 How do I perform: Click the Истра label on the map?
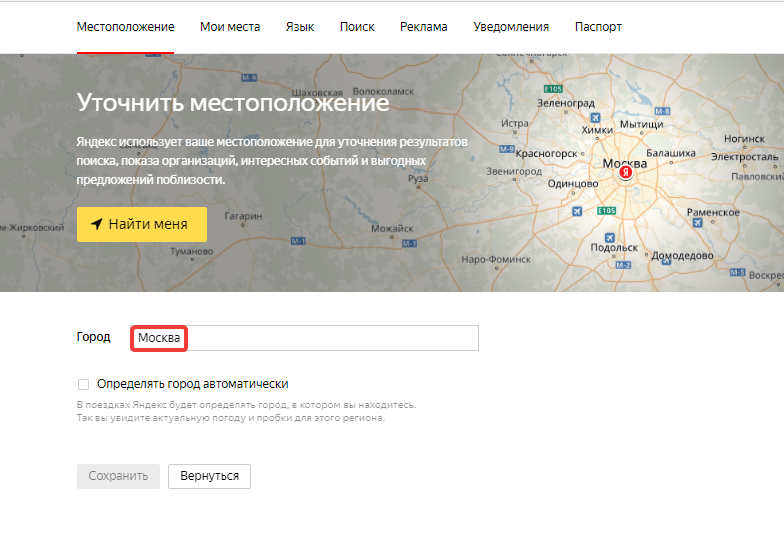click(514, 123)
